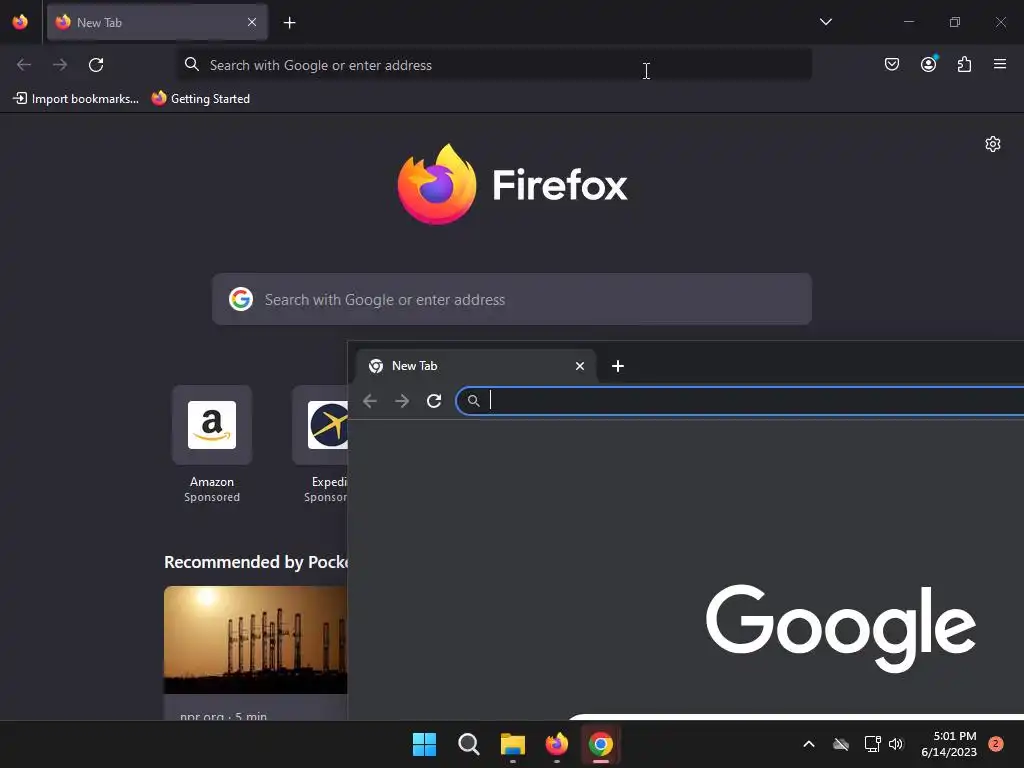Viewport: 1024px width, 768px height.
Task: Open Getting Started bookmark
Action: 201,99
